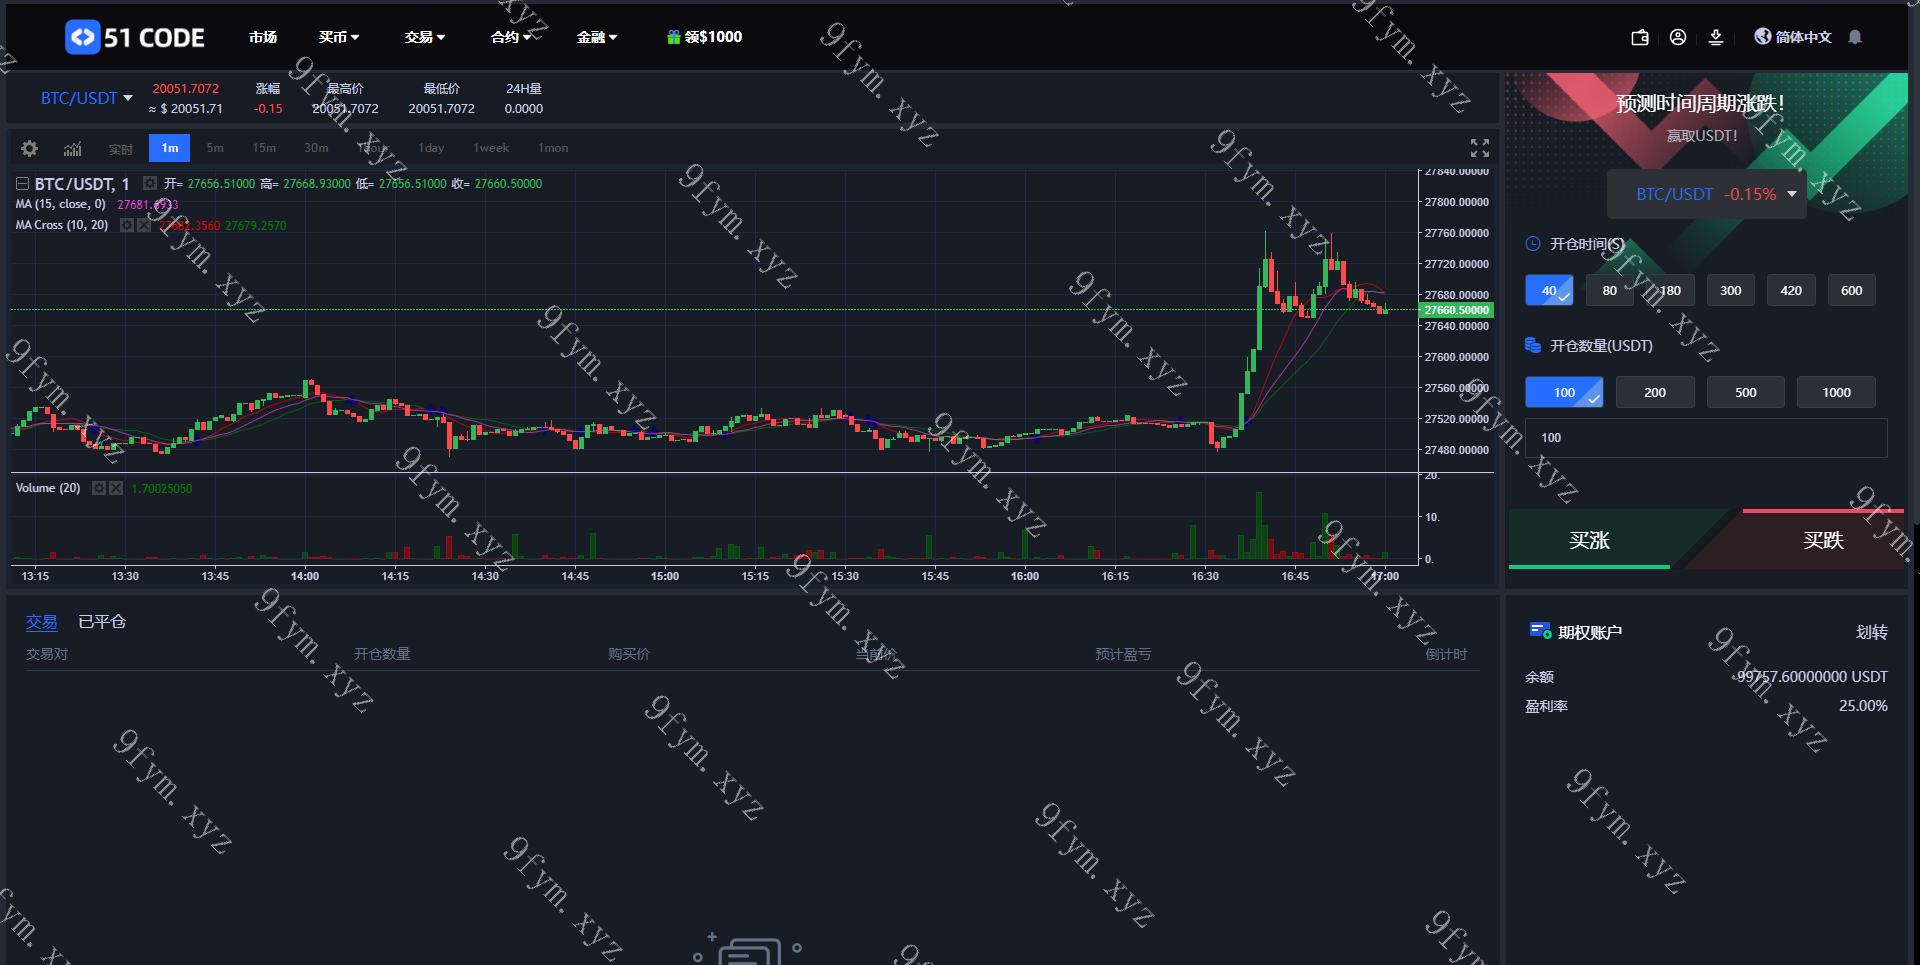Image resolution: width=1920 pixels, height=965 pixels.
Task: Remove the MA Cross indicator
Action: (144, 225)
